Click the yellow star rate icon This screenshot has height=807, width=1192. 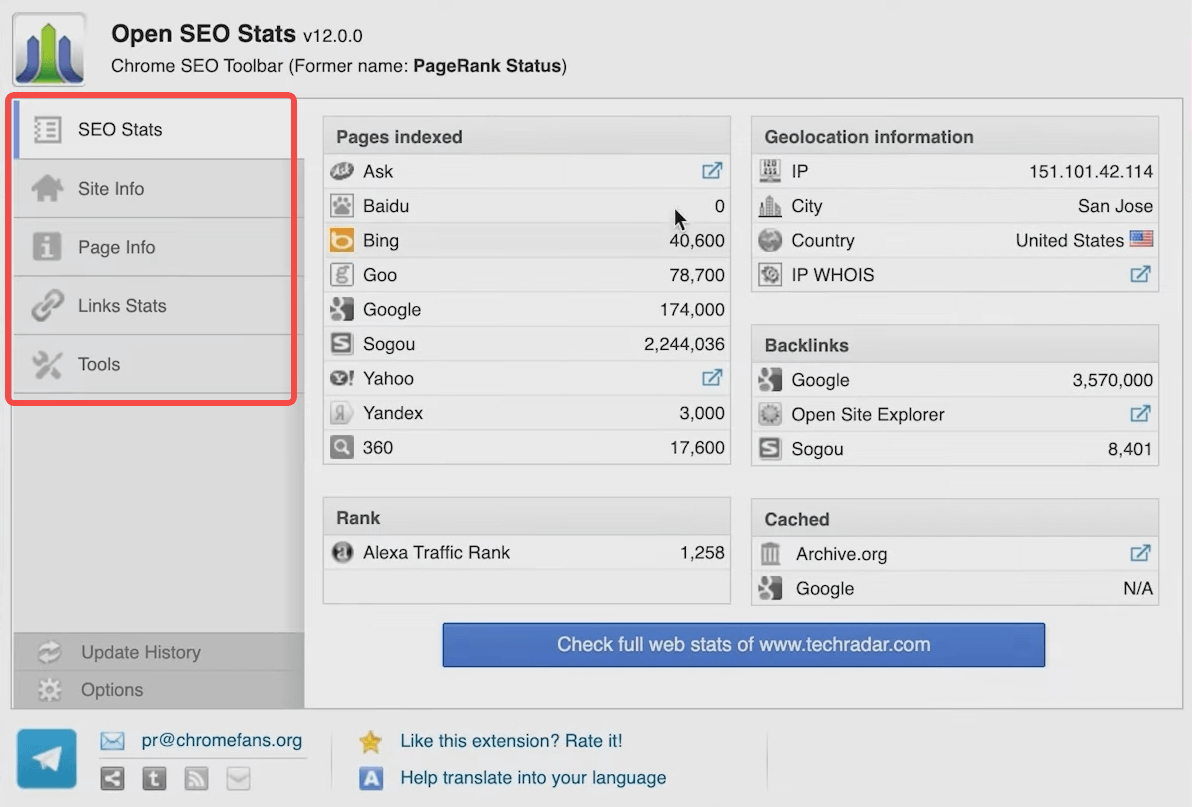pyautogui.click(x=370, y=741)
